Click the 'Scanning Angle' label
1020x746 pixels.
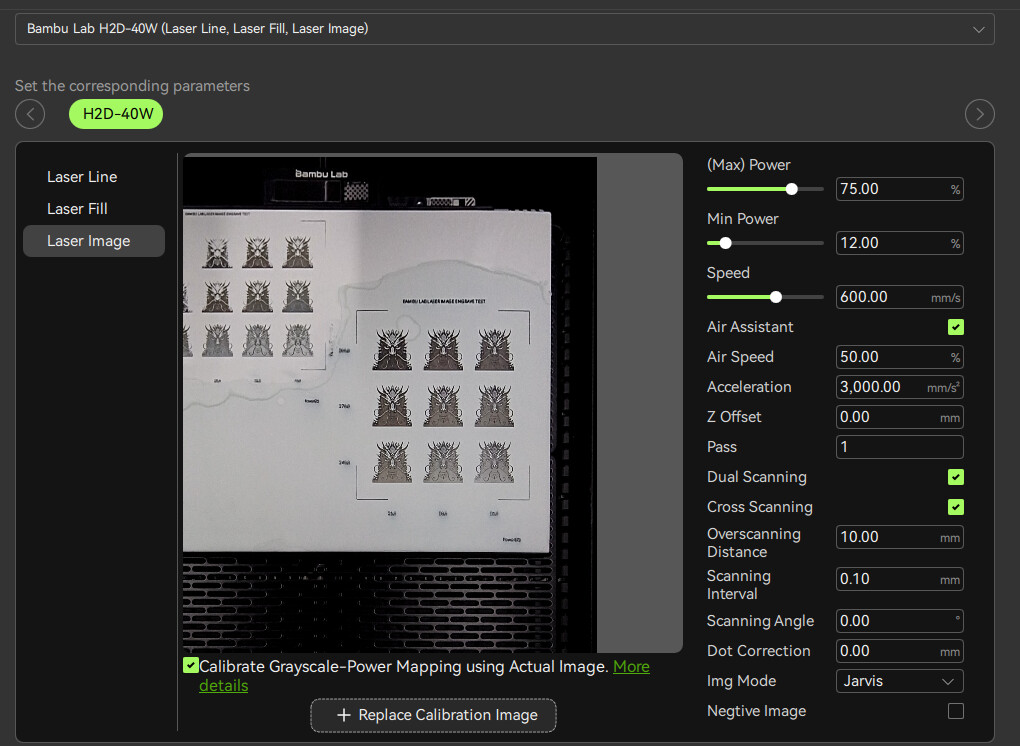pyautogui.click(x=760, y=621)
